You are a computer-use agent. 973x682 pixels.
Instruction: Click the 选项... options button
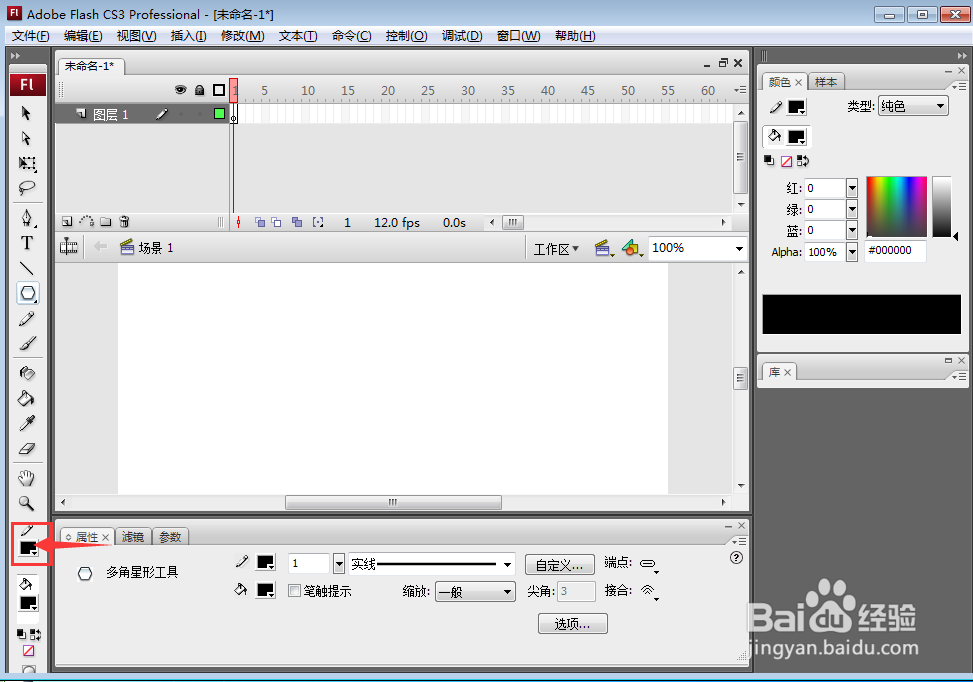coord(572,624)
